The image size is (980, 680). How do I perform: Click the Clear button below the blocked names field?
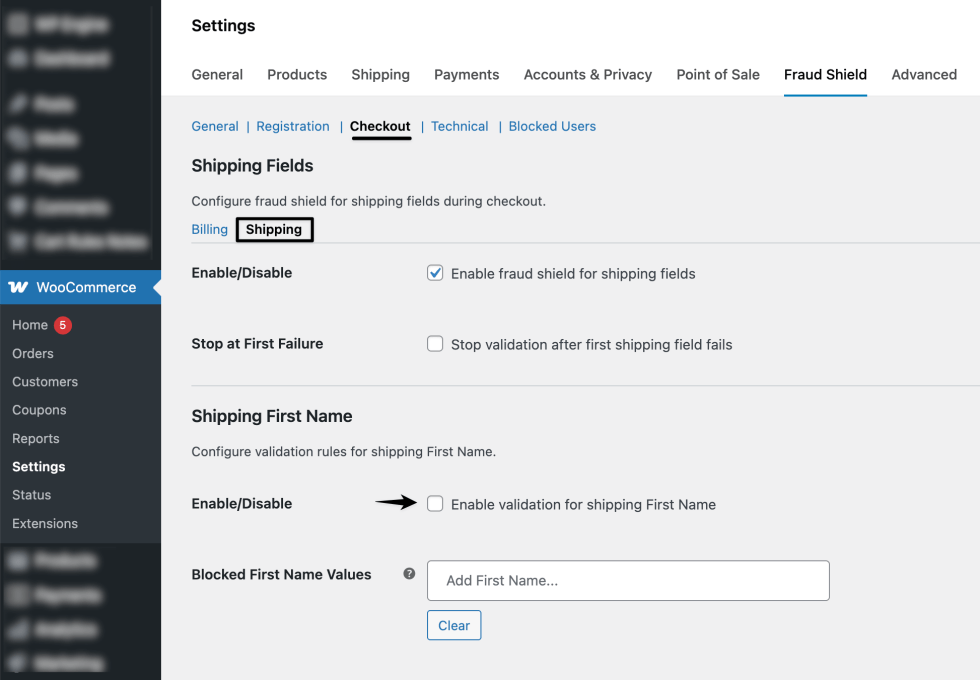pos(453,625)
